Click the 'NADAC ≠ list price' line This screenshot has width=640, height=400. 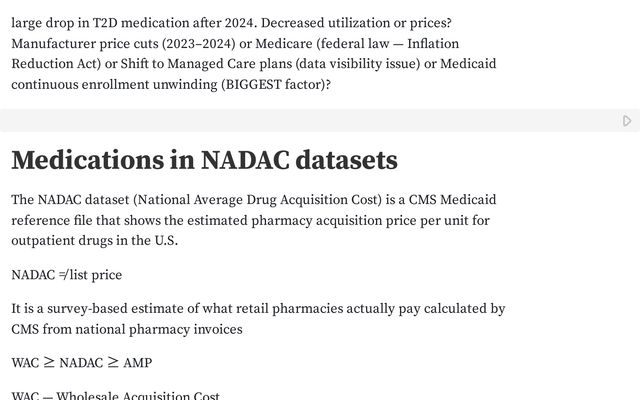pyautogui.click(x=66, y=274)
